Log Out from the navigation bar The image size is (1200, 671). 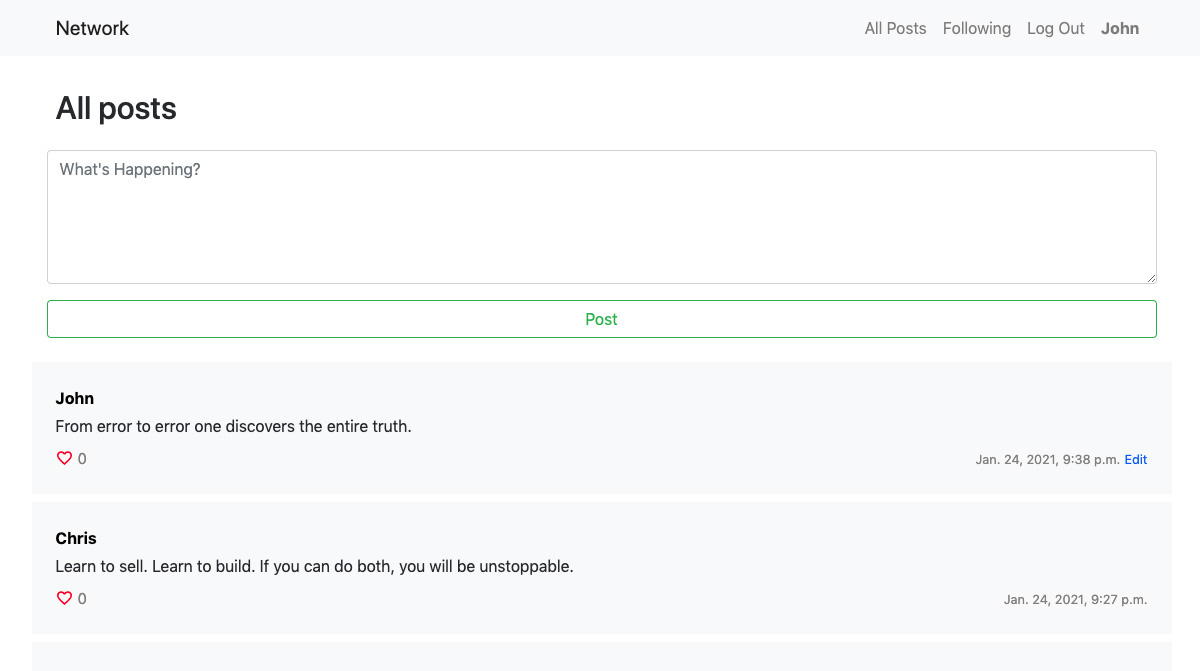pyautogui.click(x=1055, y=28)
